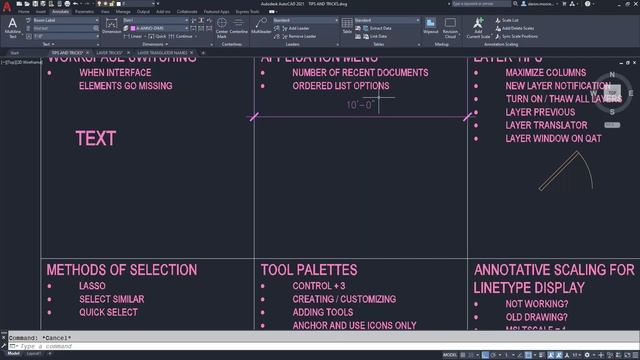640x360 pixels.
Task: Click the Linear dimension tool
Action: [x=133, y=36]
